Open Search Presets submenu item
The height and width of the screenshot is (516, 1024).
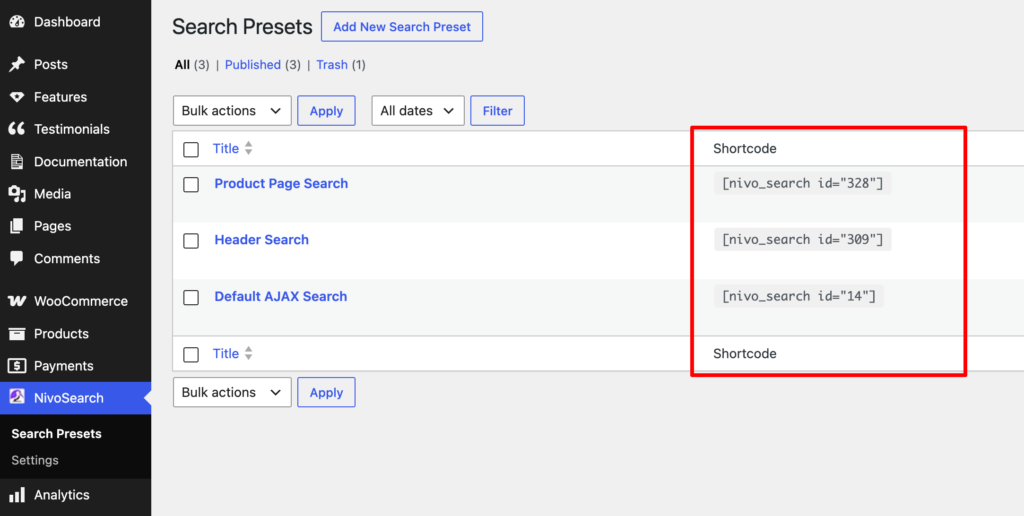[56, 434]
